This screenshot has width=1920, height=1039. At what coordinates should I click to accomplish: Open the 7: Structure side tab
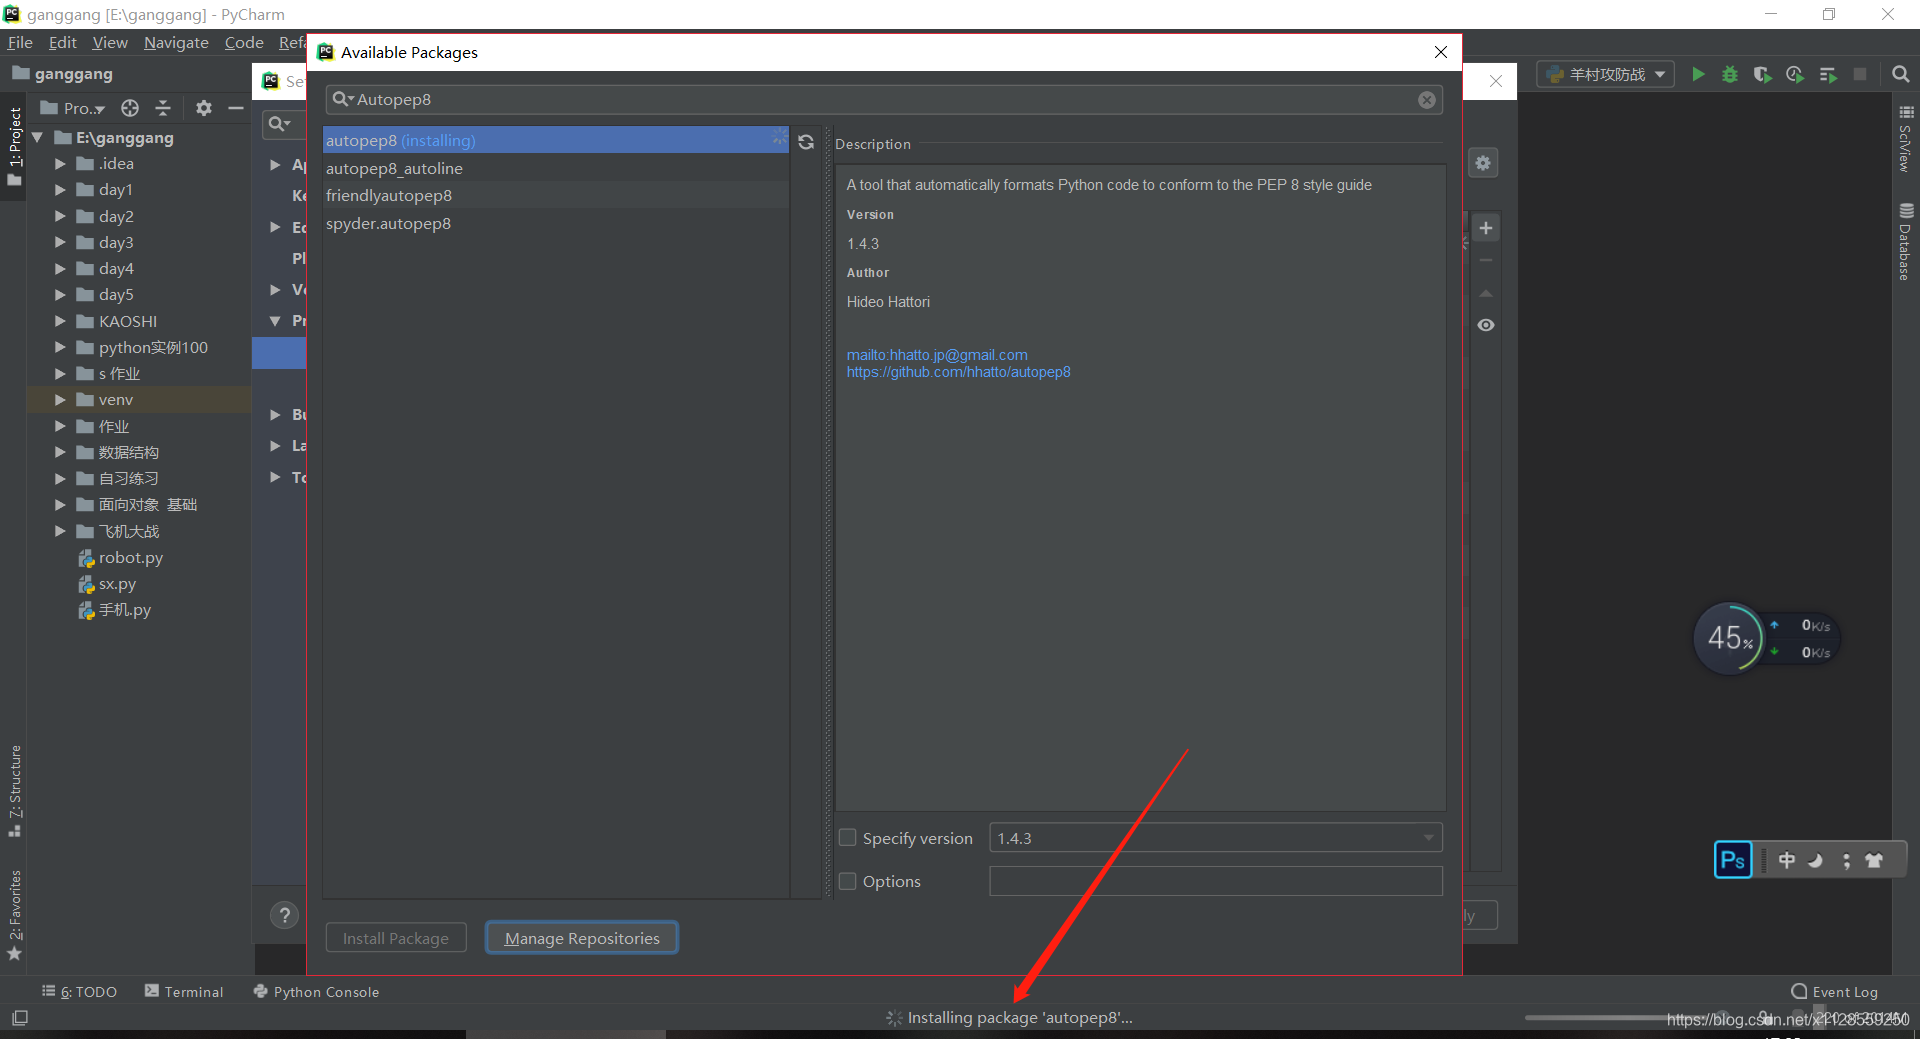[15, 791]
